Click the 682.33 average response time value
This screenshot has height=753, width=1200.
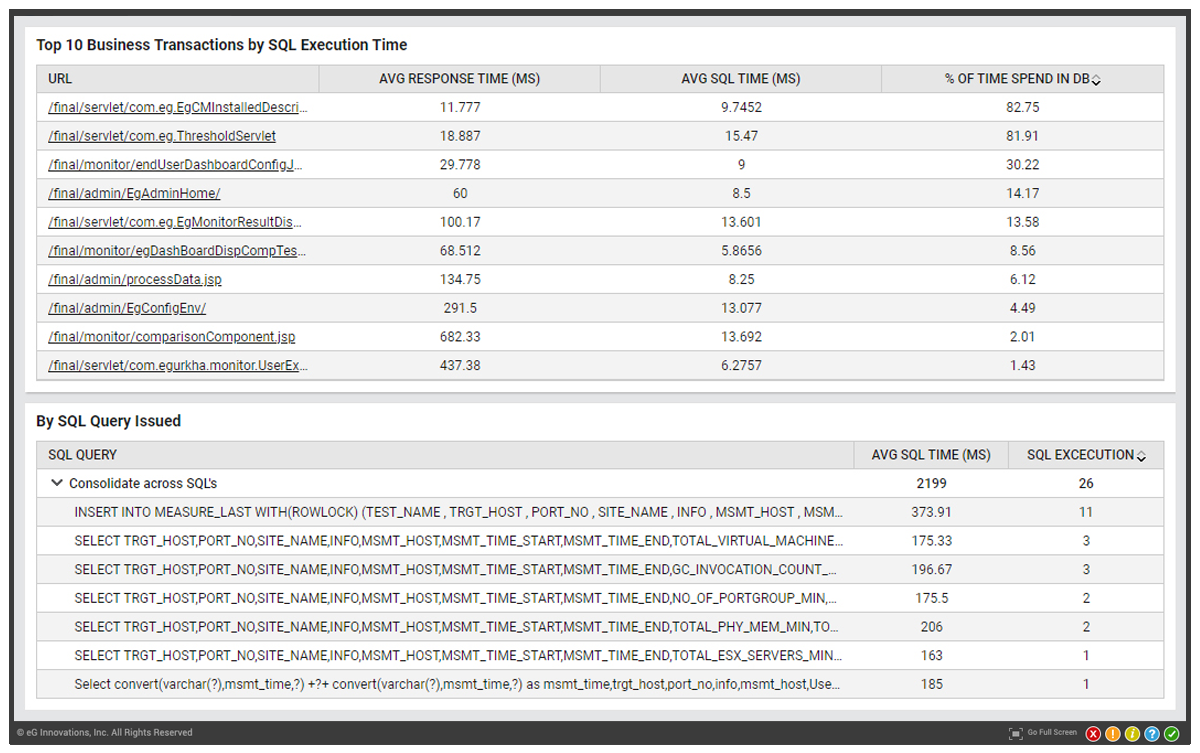point(460,337)
